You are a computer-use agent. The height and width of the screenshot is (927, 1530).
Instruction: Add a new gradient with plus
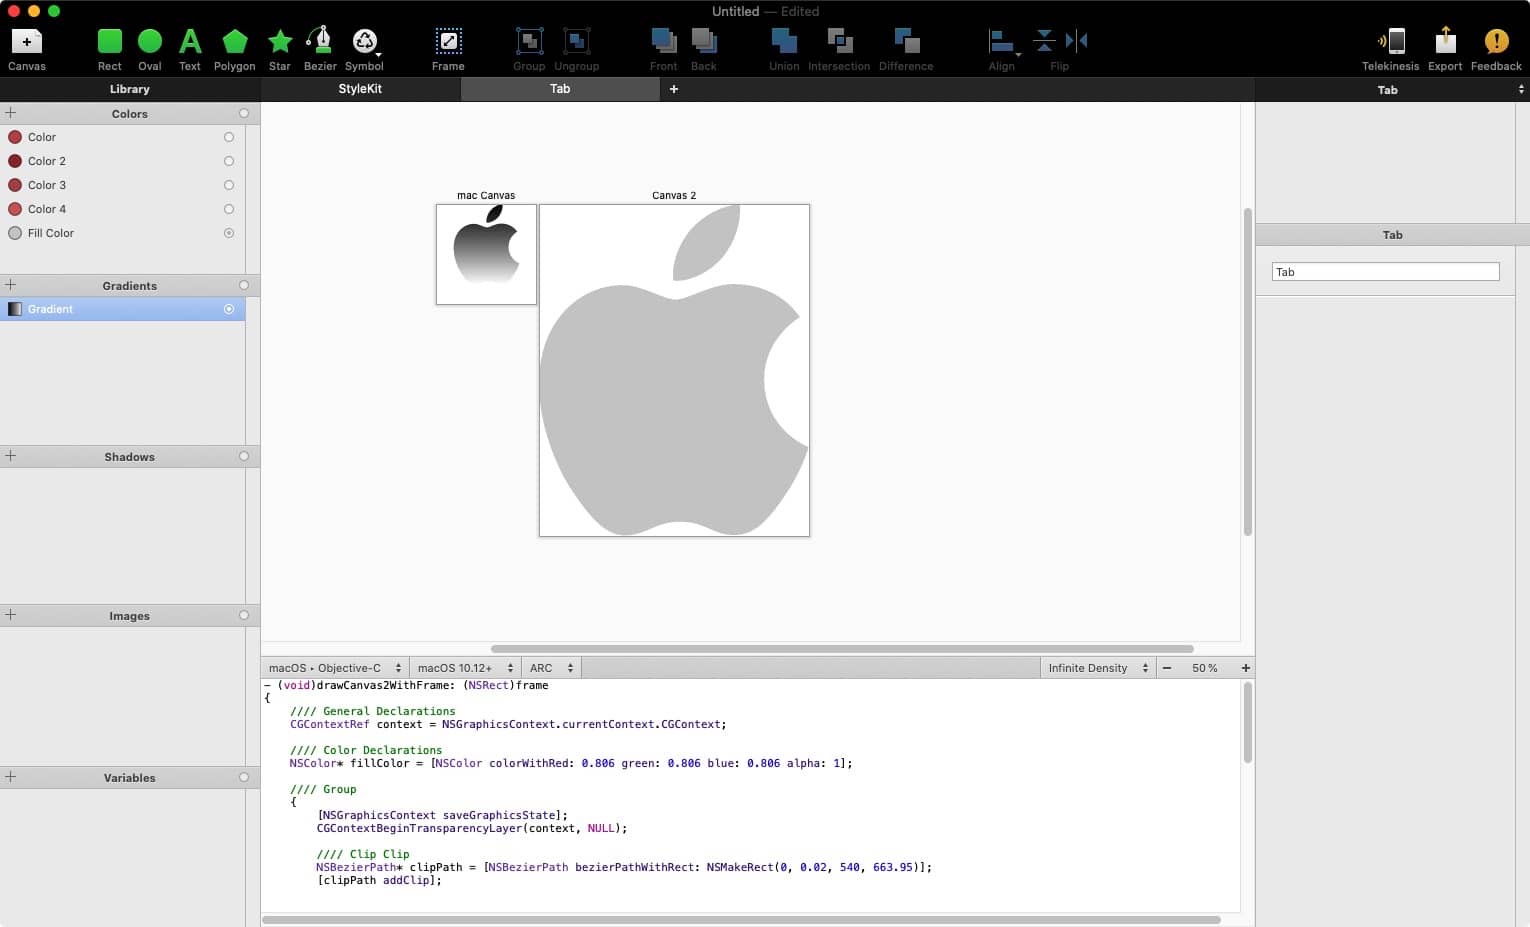[x=11, y=285]
